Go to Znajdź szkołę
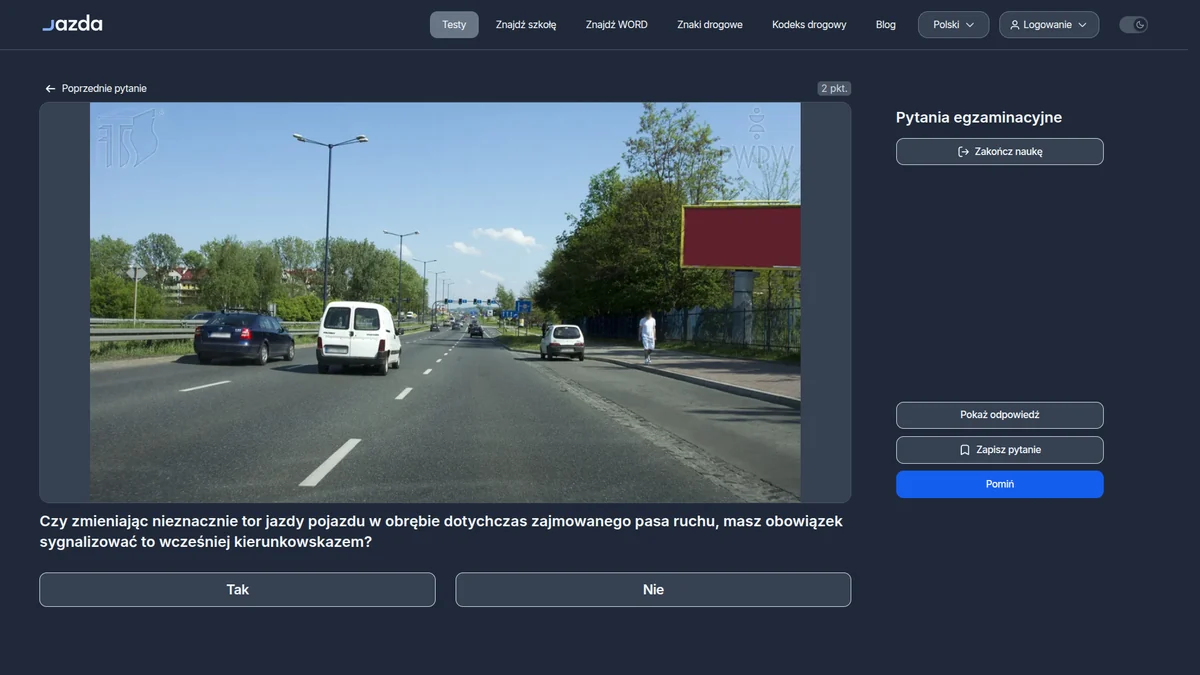 tap(526, 25)
